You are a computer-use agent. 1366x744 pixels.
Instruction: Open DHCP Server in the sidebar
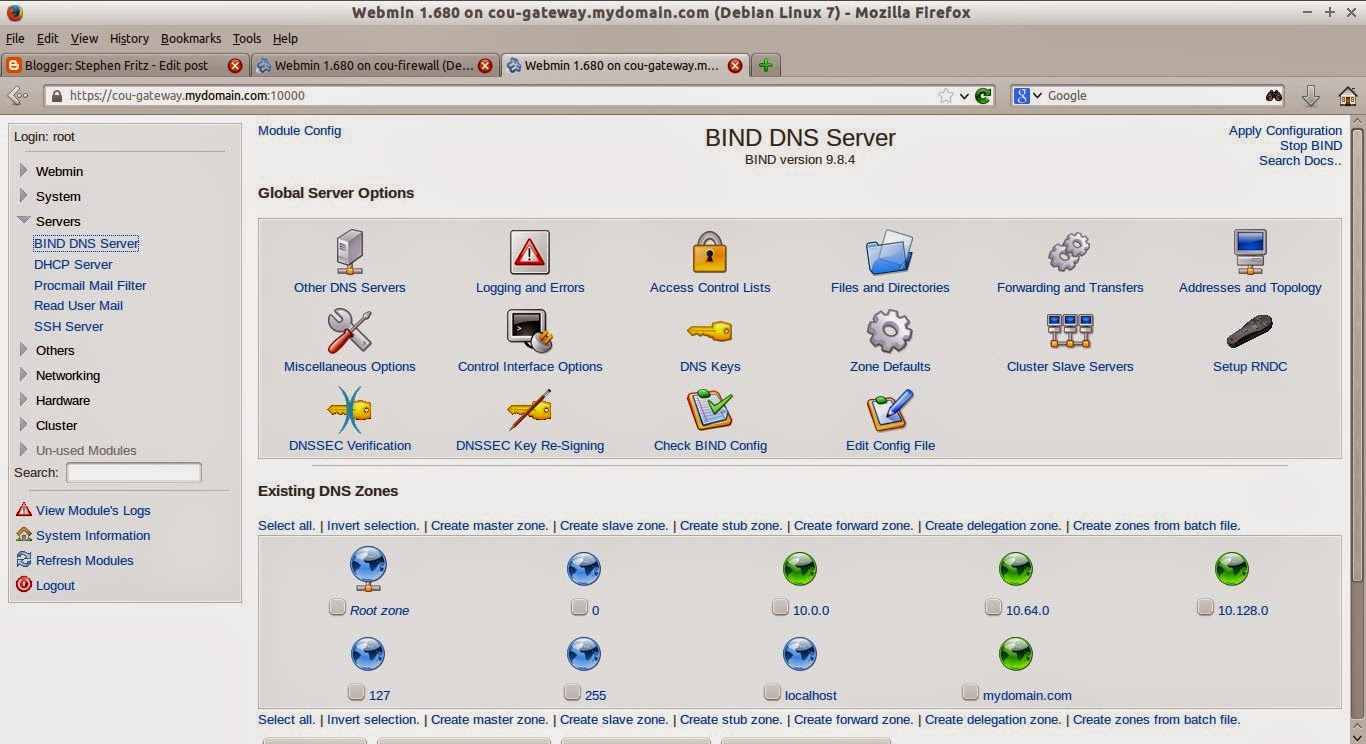point(73,265)
